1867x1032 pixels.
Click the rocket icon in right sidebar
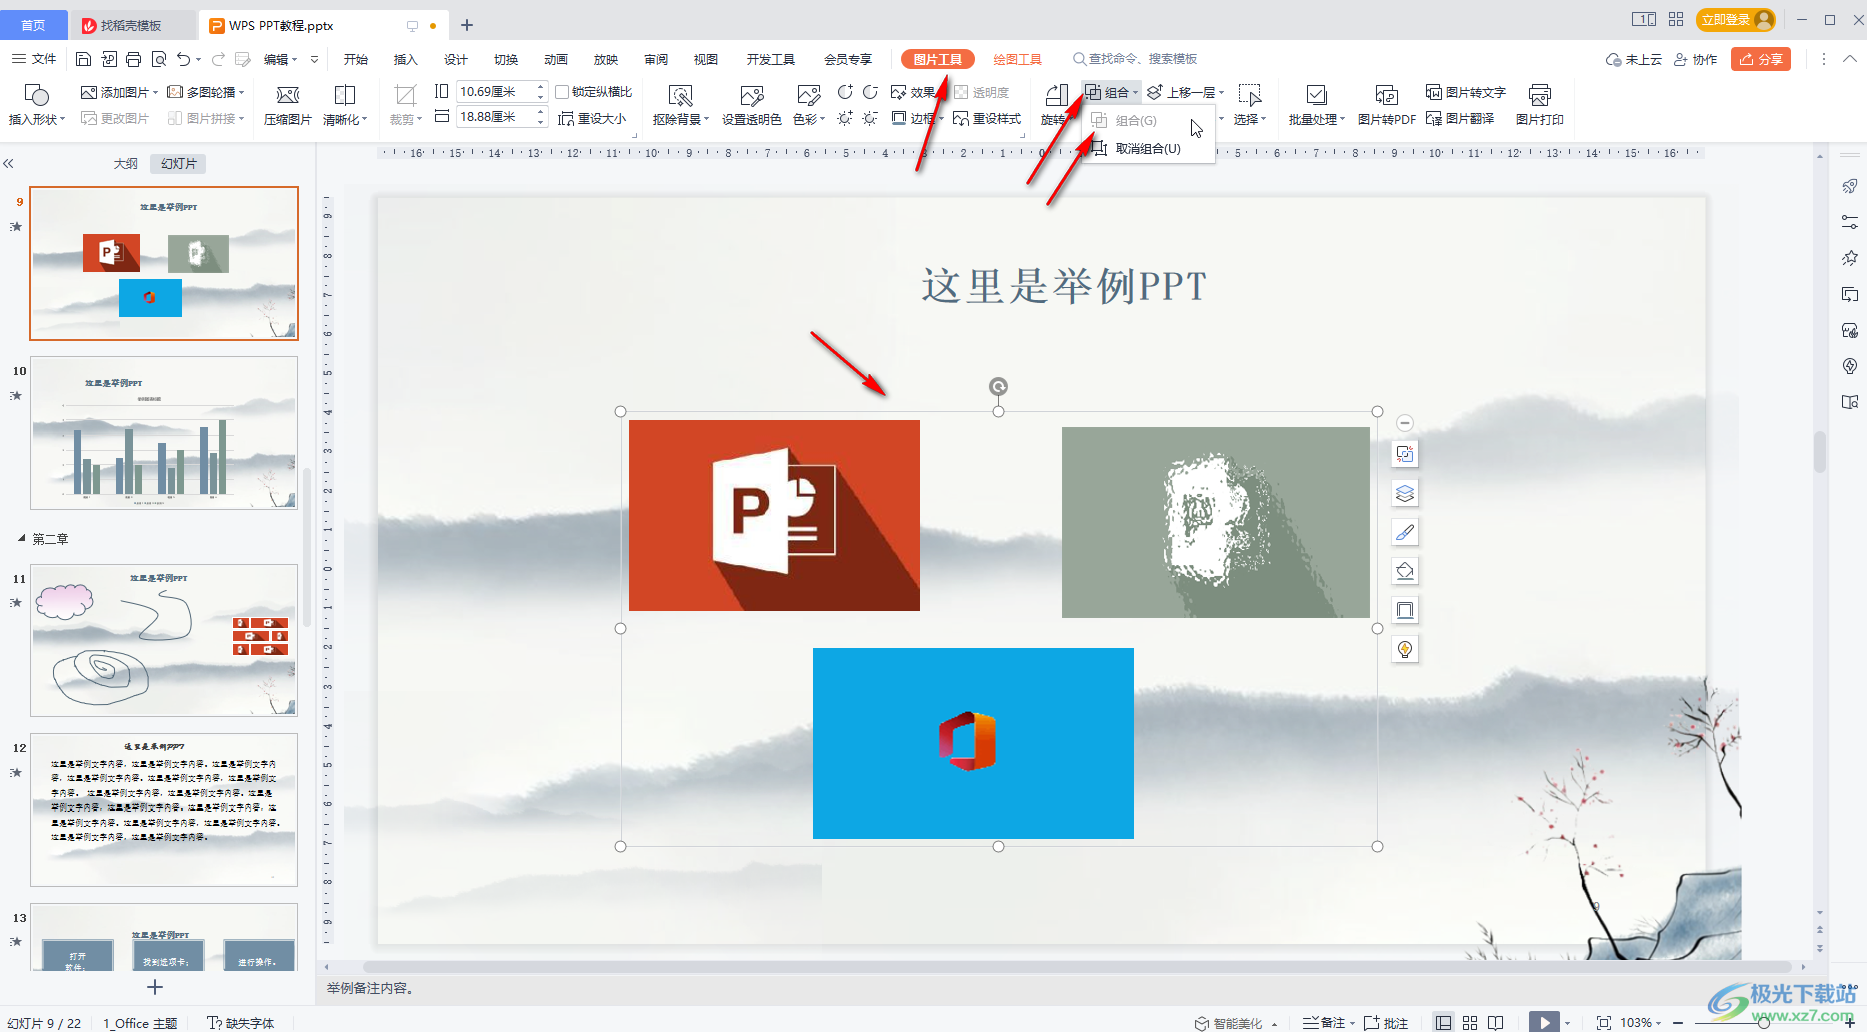pos(1850,186)
